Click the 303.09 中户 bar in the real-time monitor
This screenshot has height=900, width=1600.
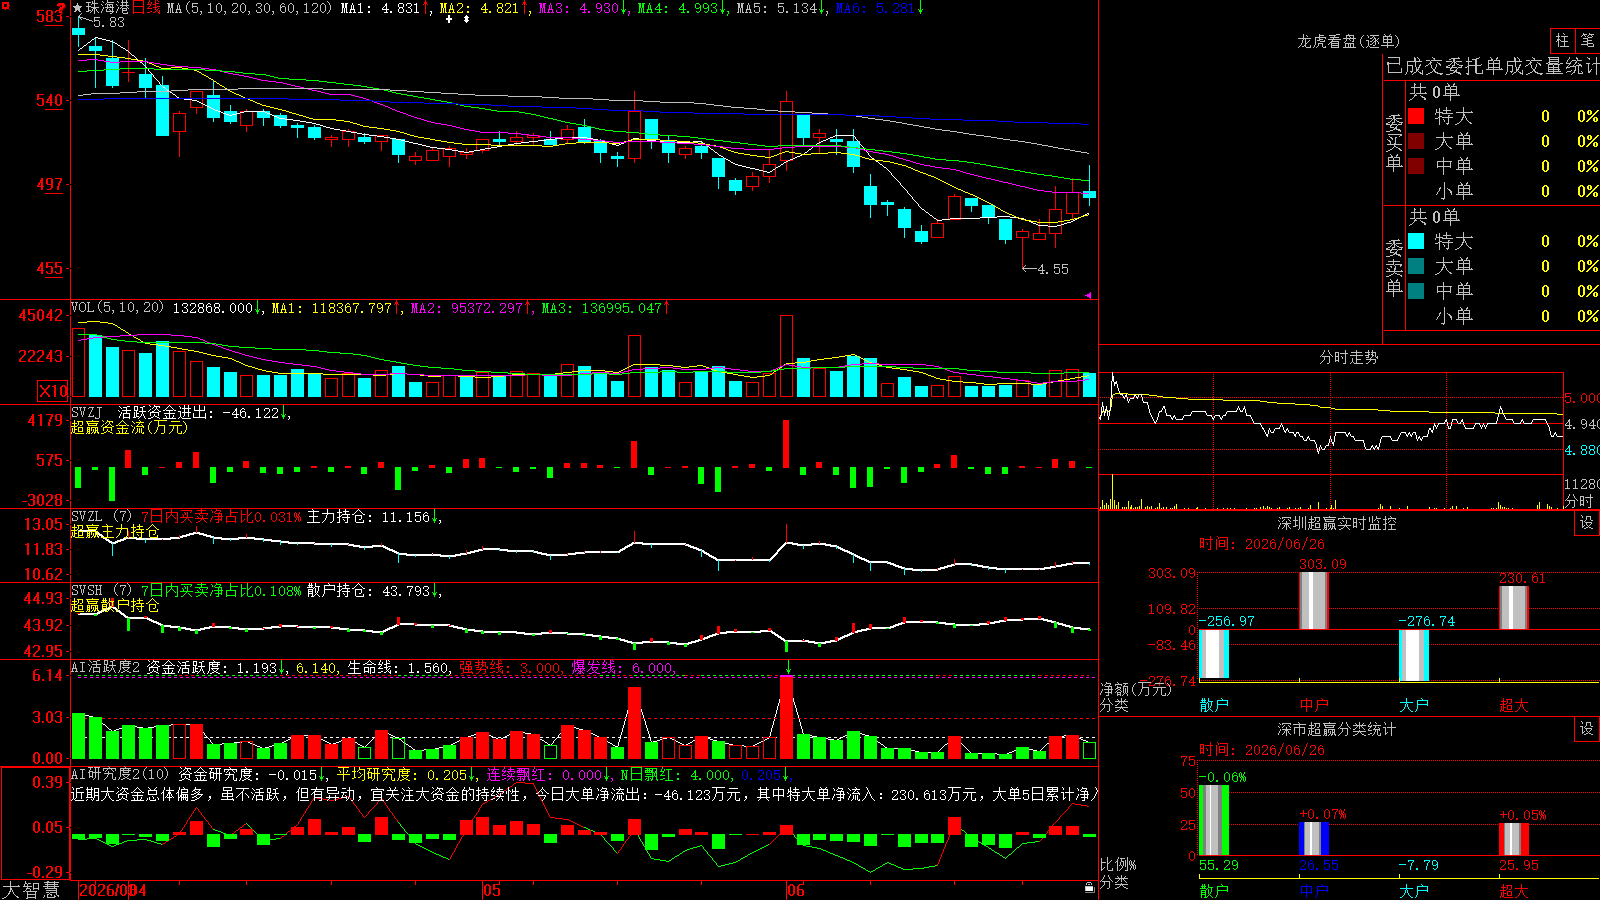(1314, 600)
